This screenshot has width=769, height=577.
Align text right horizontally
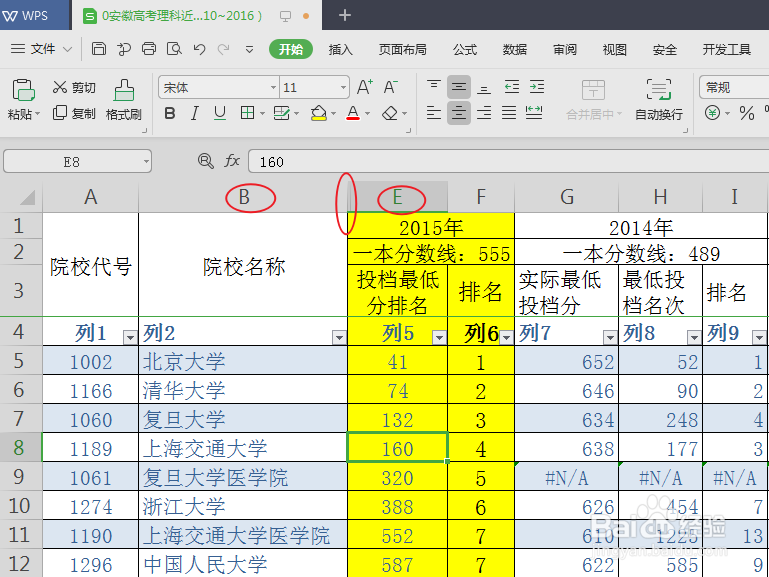click(484, 113)
